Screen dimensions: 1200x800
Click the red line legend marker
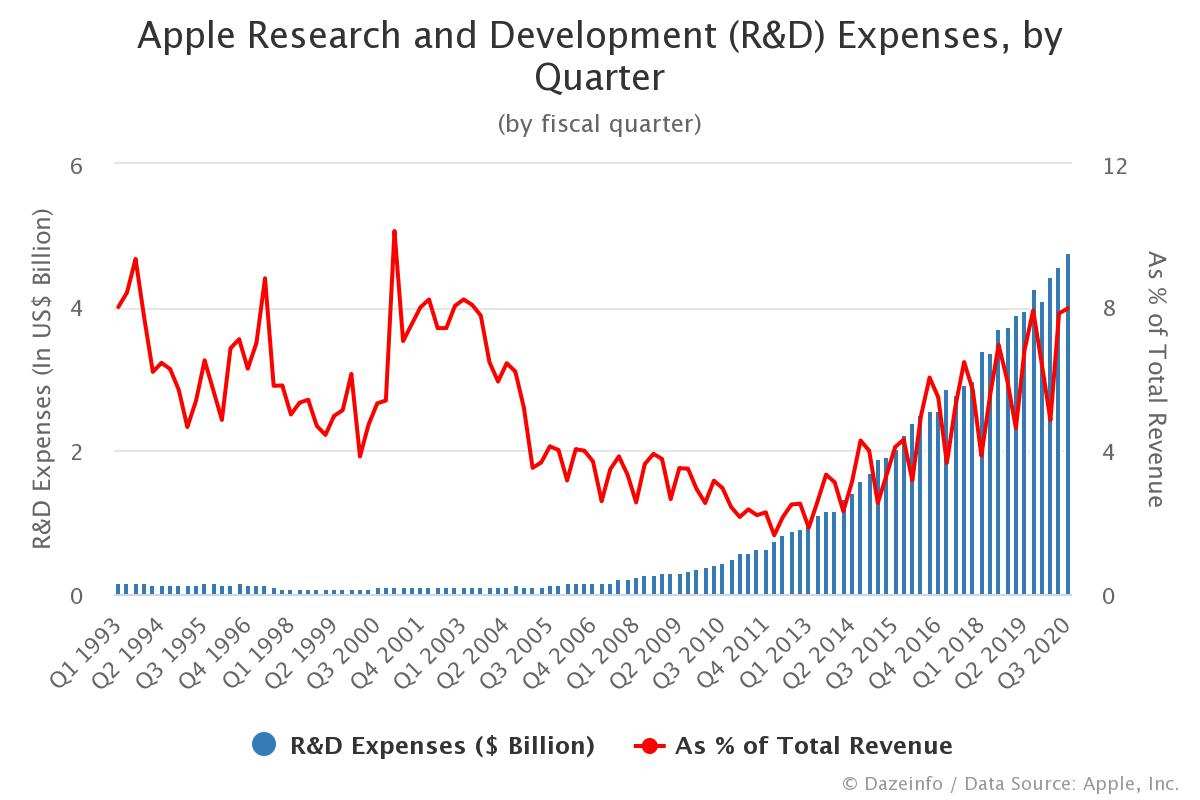650,745
